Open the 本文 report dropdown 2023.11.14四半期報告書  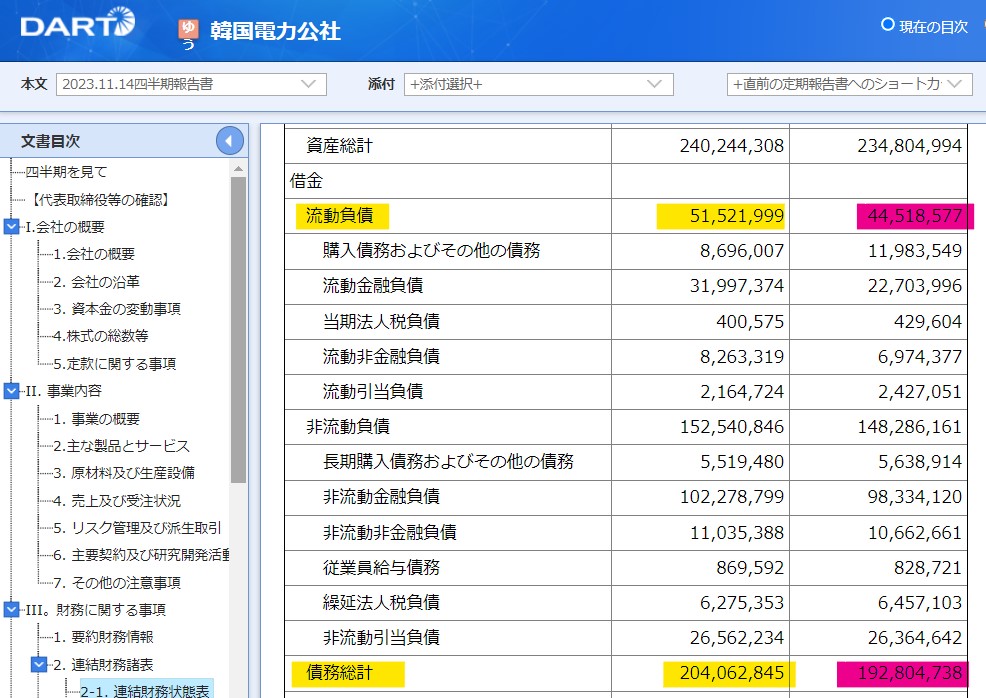[x=191, y=84]
